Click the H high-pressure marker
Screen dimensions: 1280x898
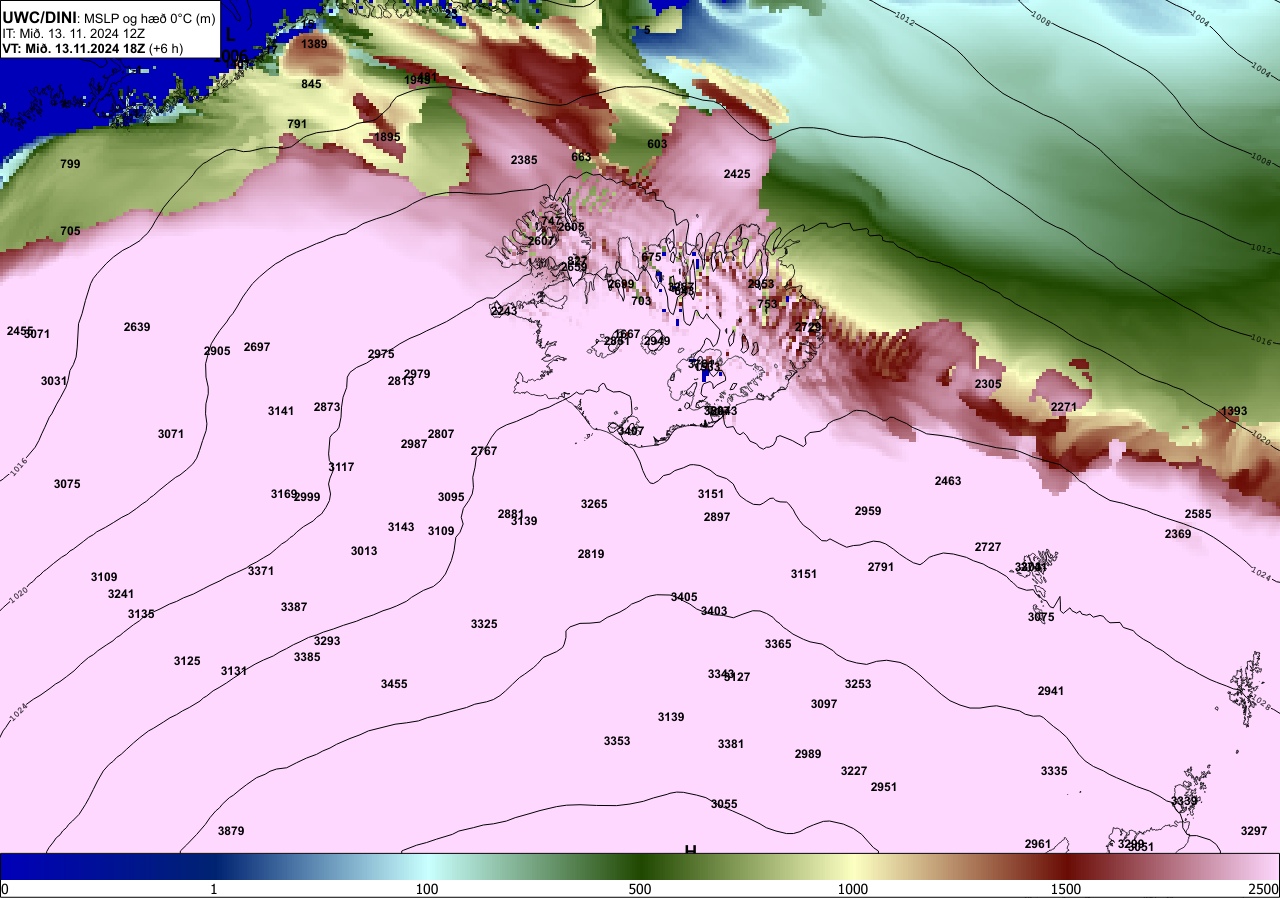click(x=690, y=850)
